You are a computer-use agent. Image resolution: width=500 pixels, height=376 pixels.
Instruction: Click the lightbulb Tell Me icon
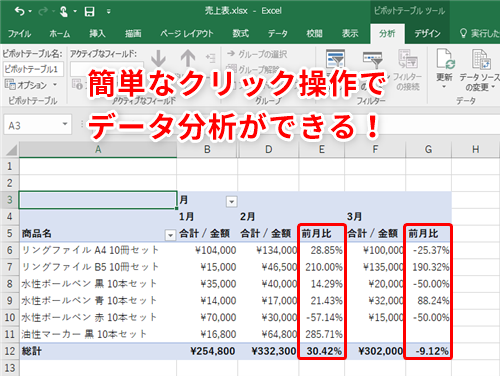point(463,33)
